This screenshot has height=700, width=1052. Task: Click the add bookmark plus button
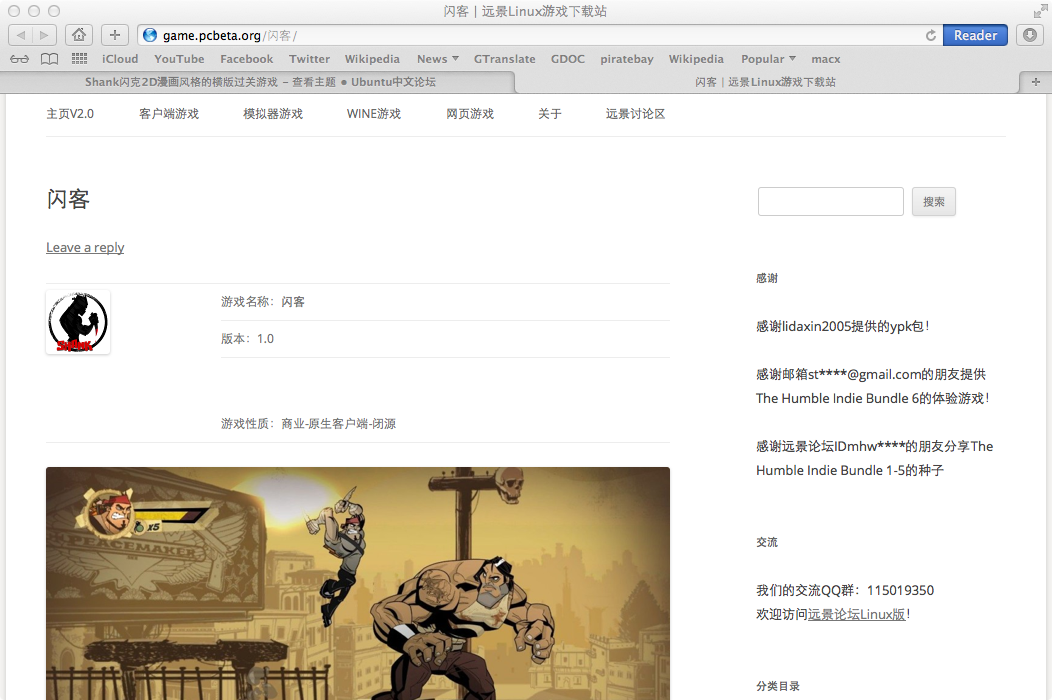(115, 35)
